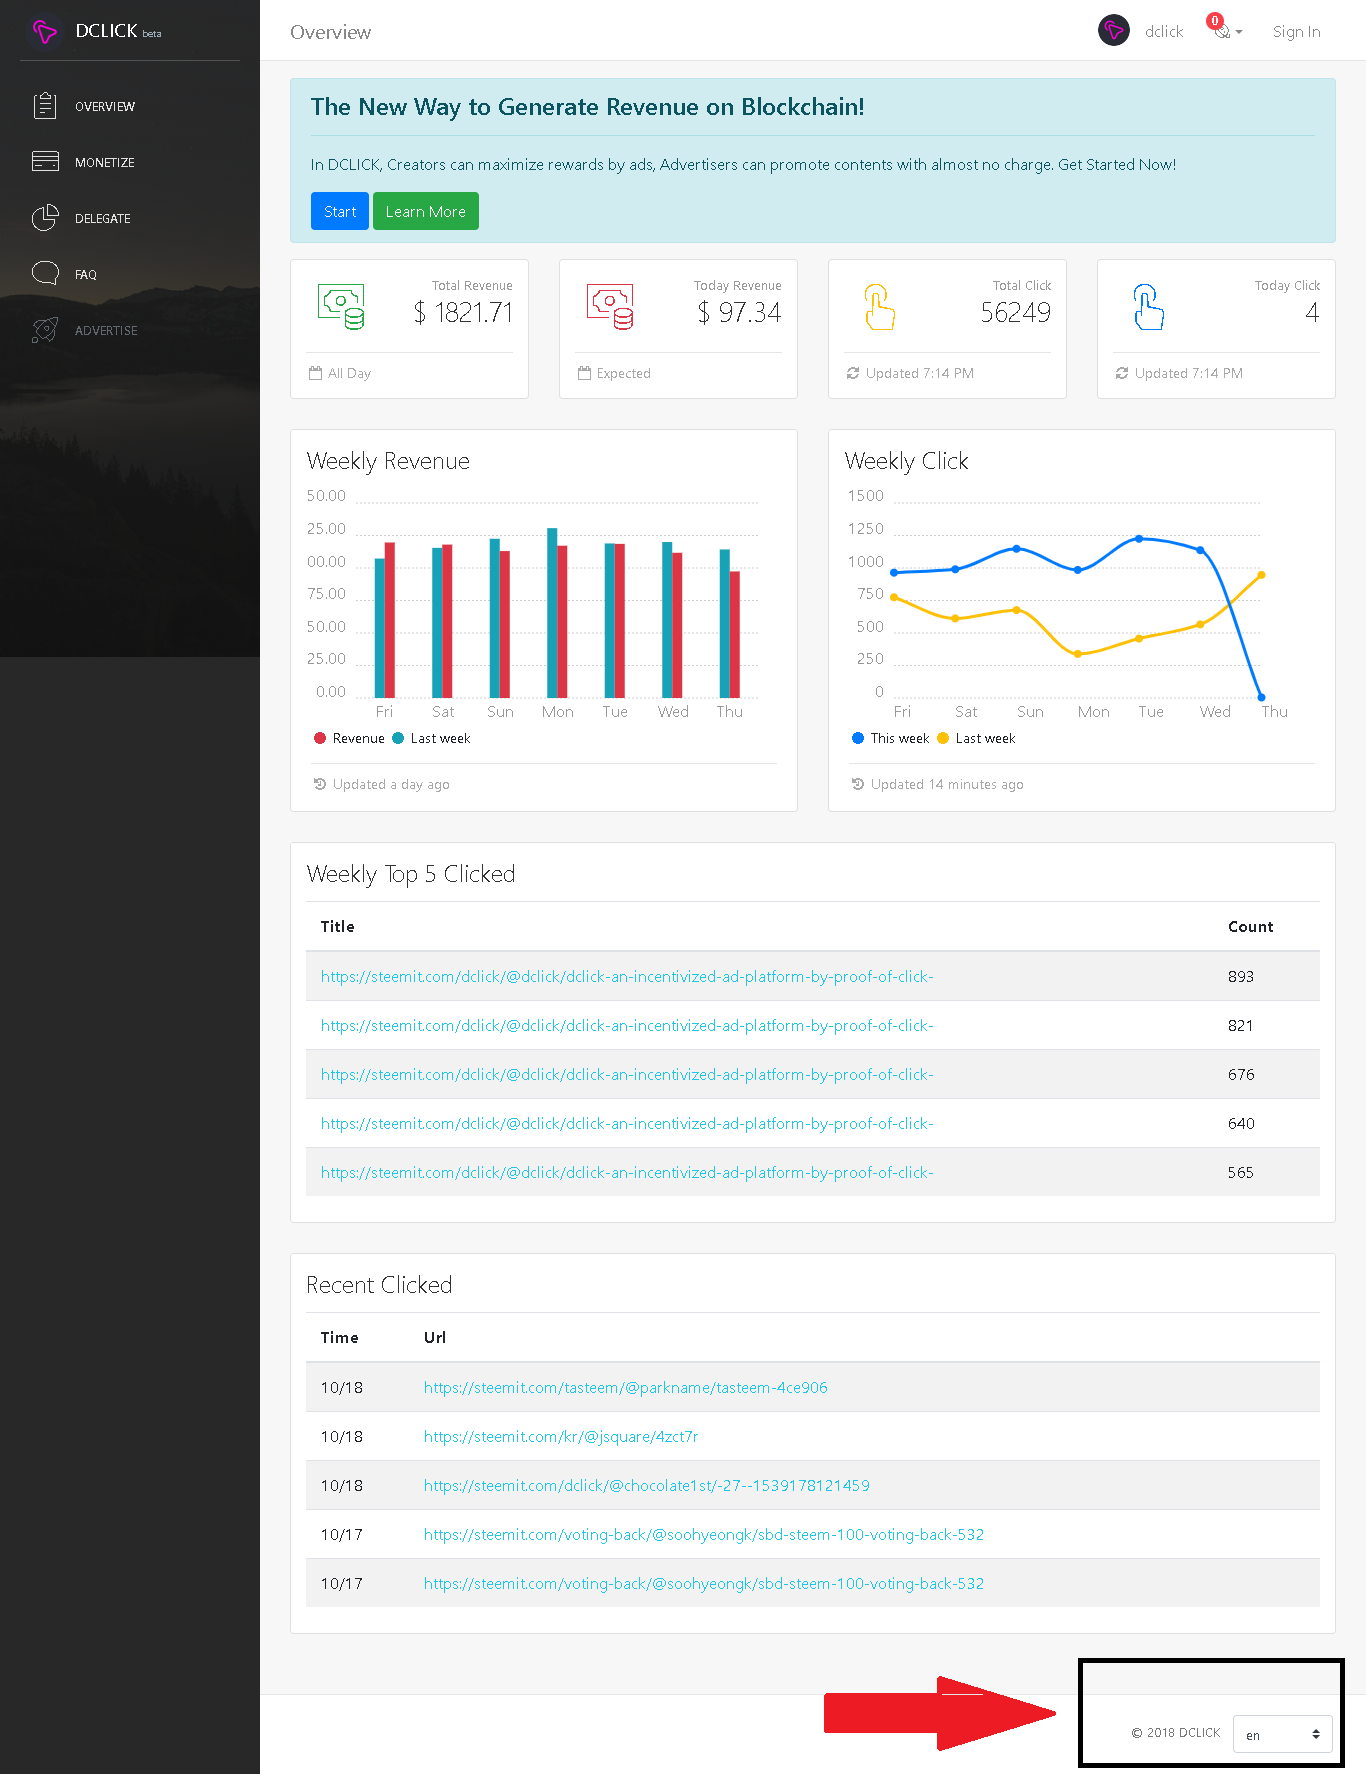This screenshot has height=1774, width=1366.
Task: Open the top clicked link with count 821
Action: point(627,1025)
